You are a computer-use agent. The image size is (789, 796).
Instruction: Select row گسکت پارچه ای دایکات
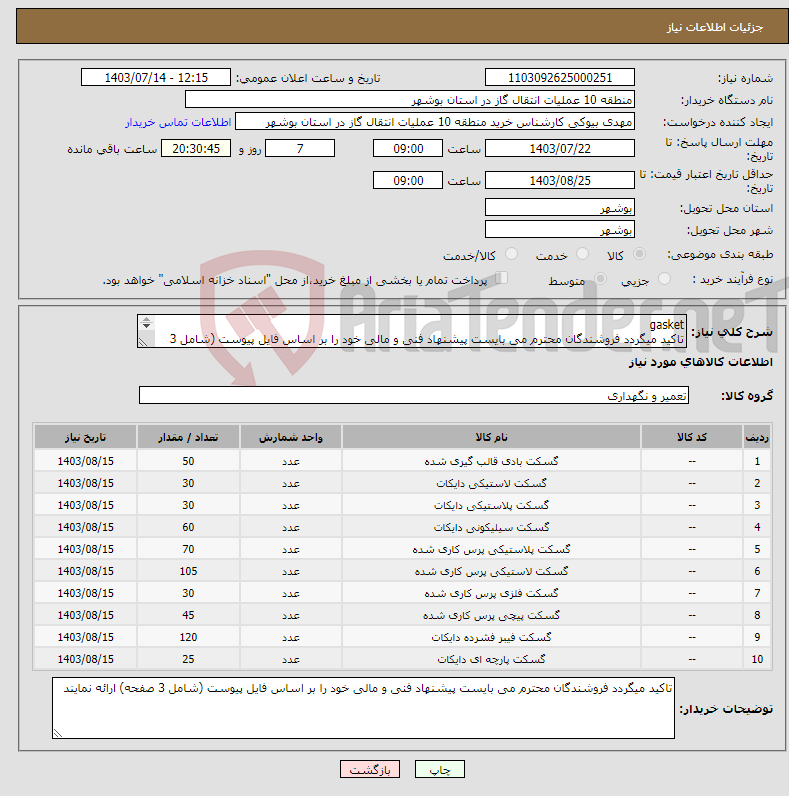click(402, 659)
